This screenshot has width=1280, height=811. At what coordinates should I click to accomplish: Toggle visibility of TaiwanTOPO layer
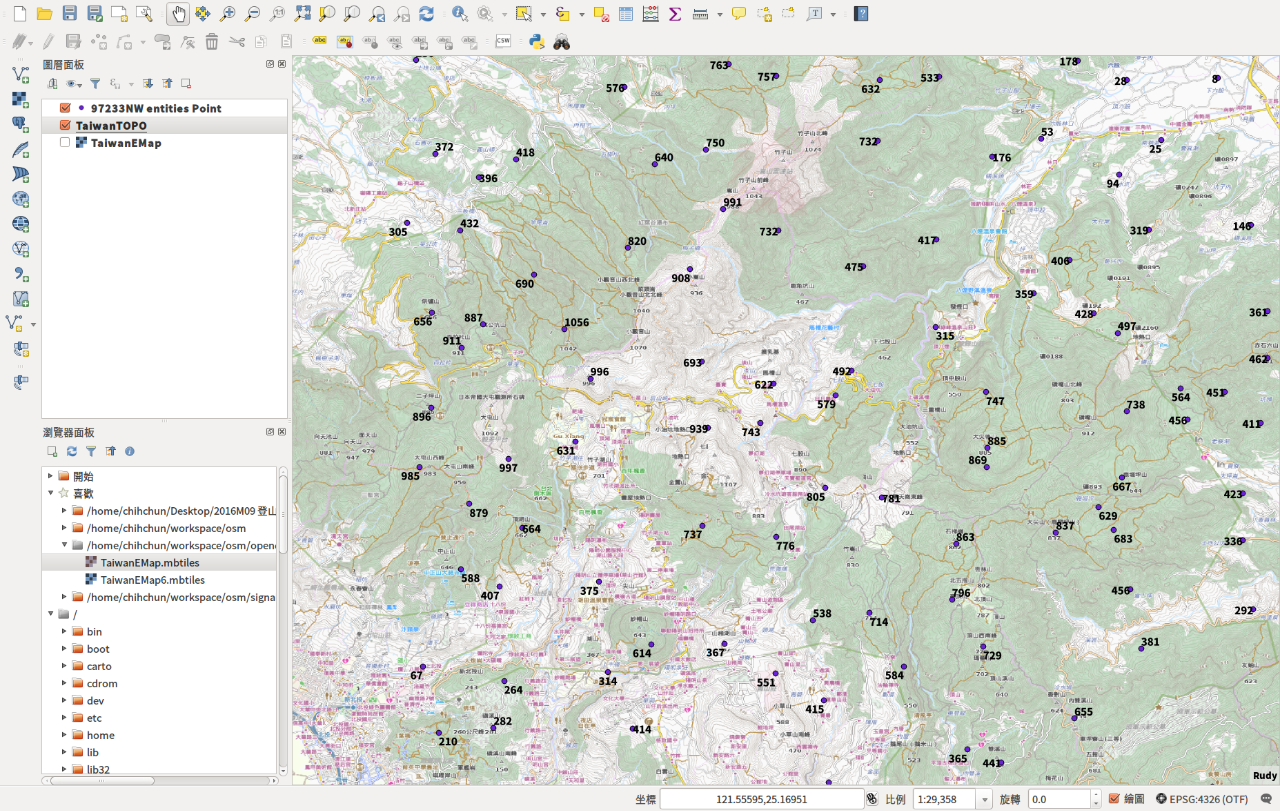point(66,126)
